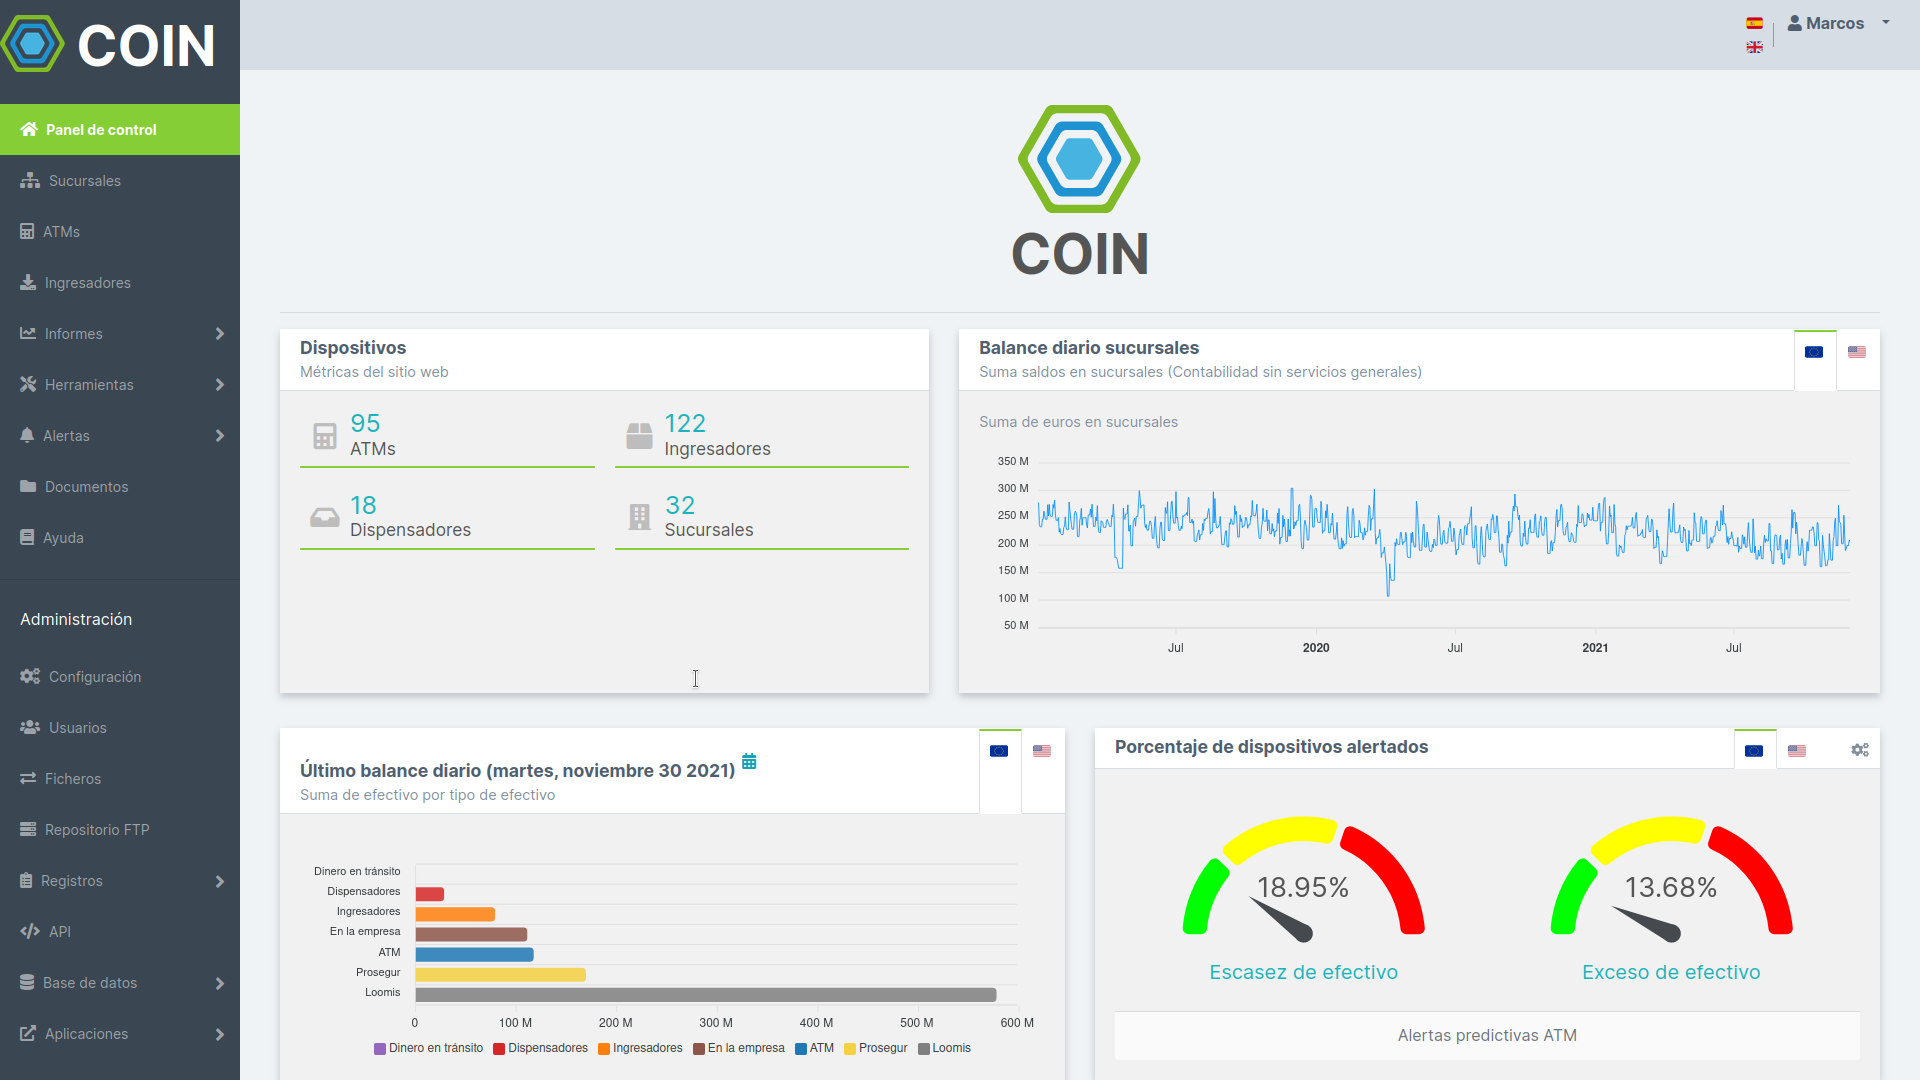The image size is (1920, 1080).
Task: Switch language with the Spanish flag
Action: [x=1754, y=23]
